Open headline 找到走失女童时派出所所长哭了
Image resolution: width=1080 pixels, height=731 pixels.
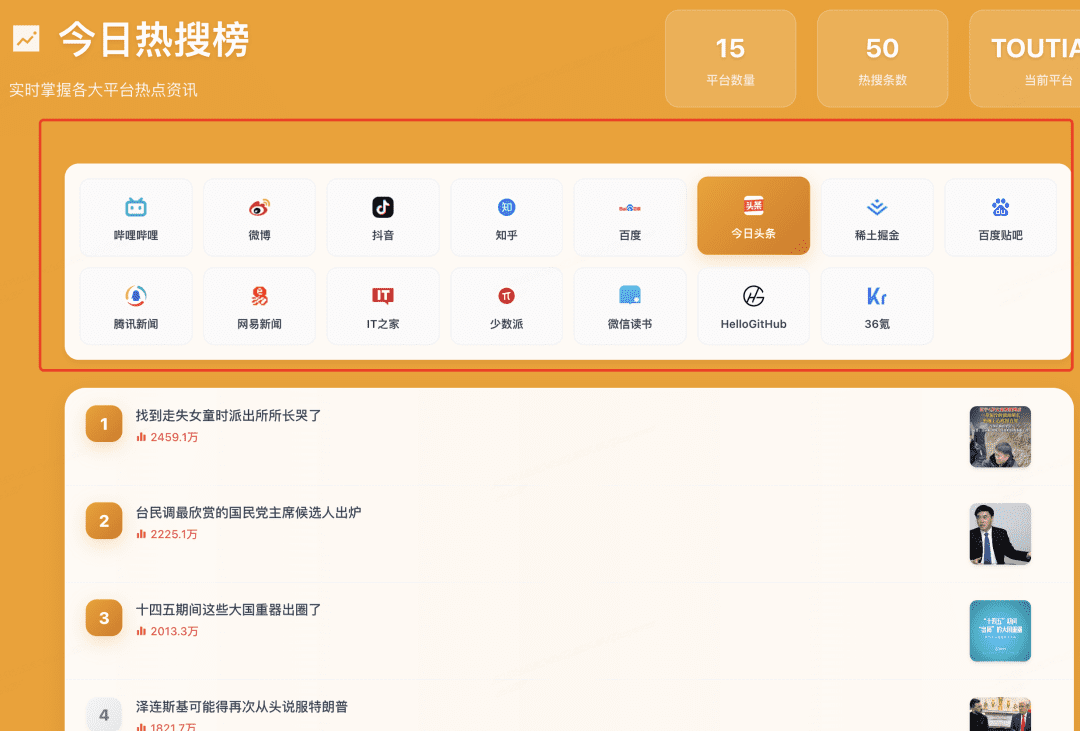click(x=229, y=415)
